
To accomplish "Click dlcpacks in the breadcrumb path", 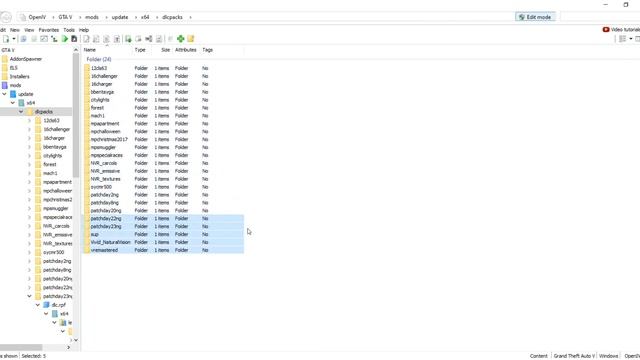I will pyautogui.click(x=172, y=17).
